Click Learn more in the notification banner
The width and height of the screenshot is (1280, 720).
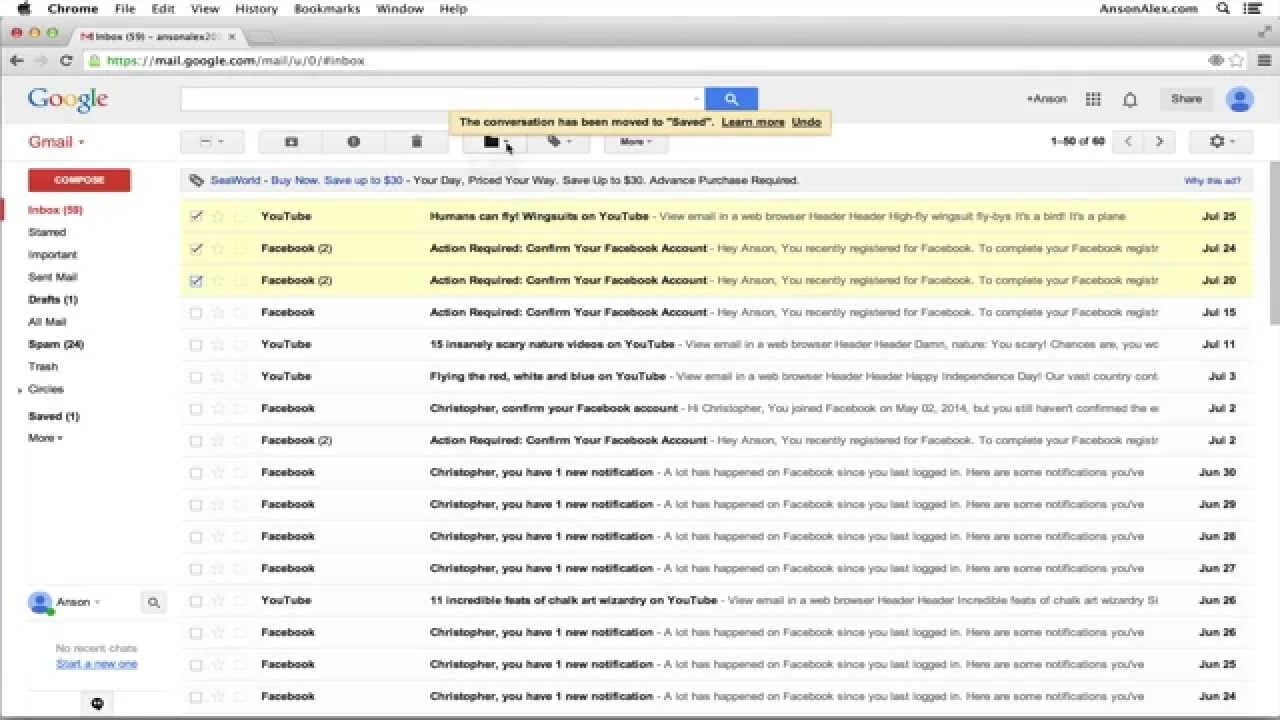[753, 122]
